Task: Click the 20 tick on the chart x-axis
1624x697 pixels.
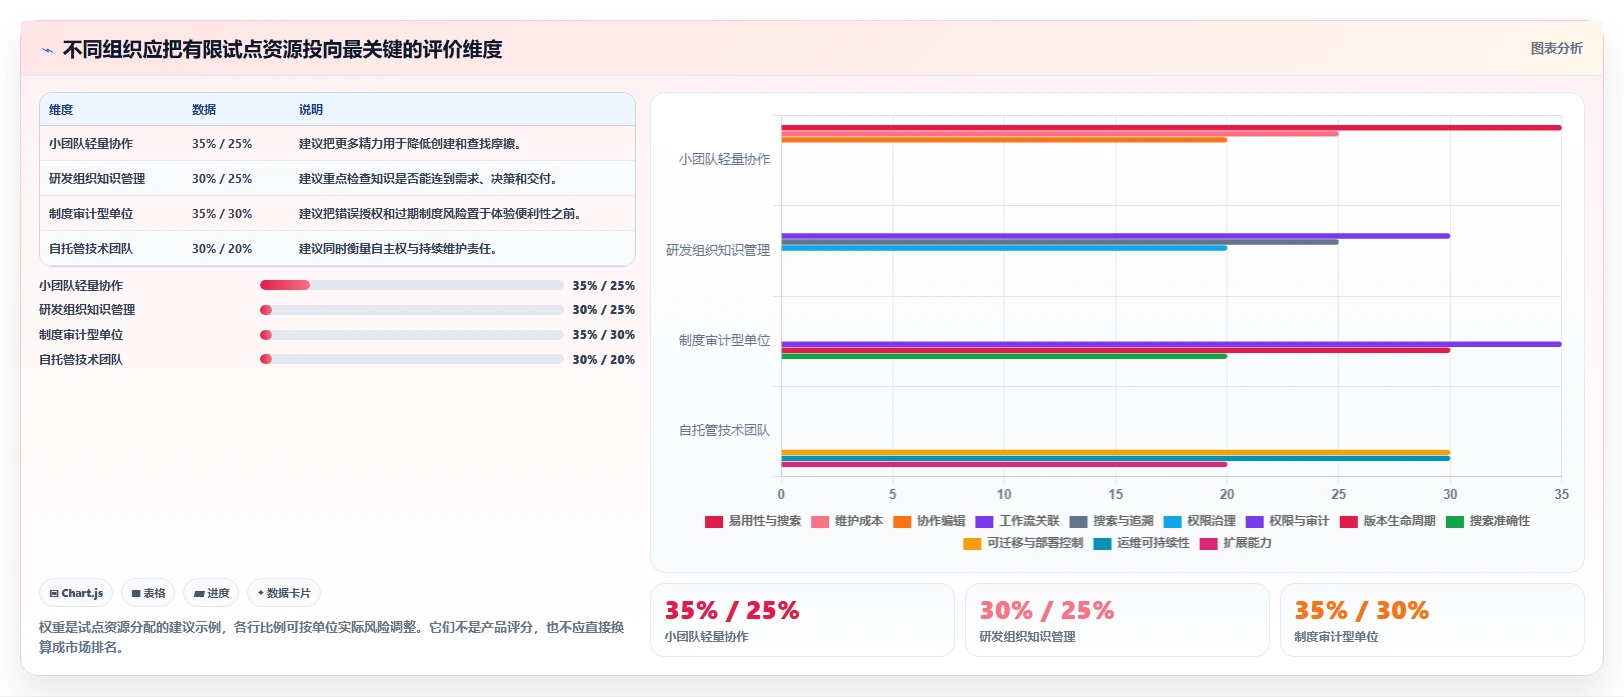Action: 1227,494
